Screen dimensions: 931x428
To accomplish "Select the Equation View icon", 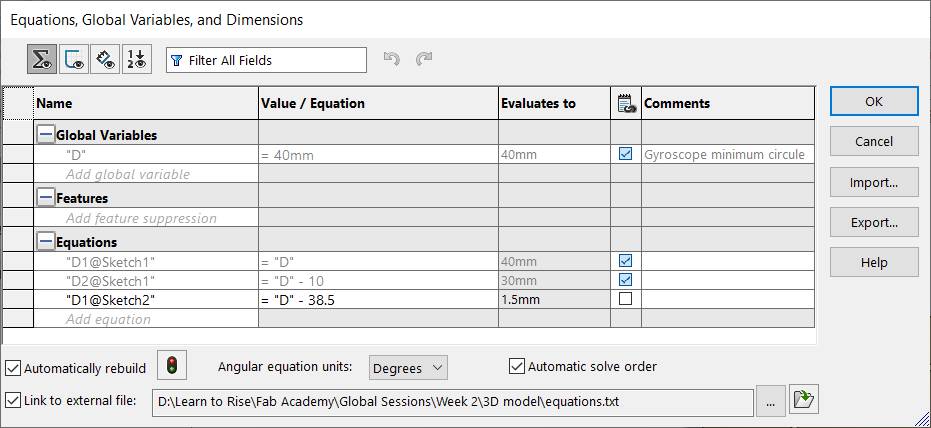I will click(42, 60).
